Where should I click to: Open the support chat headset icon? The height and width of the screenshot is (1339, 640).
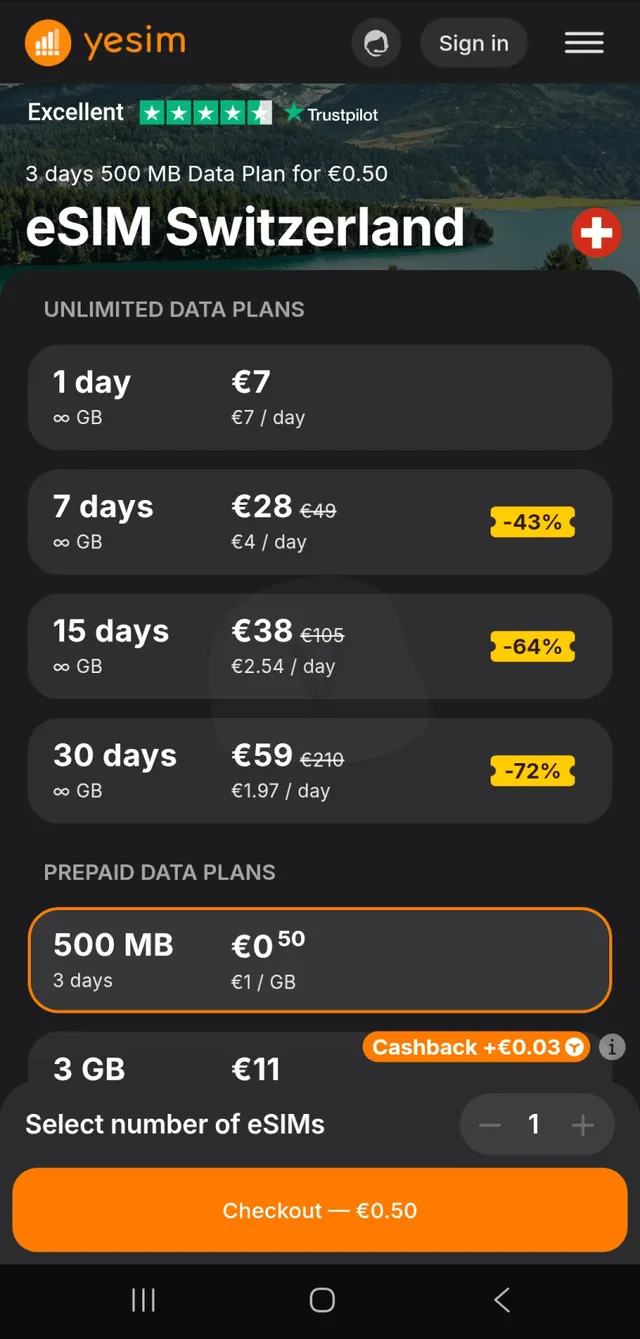[376, 43]
